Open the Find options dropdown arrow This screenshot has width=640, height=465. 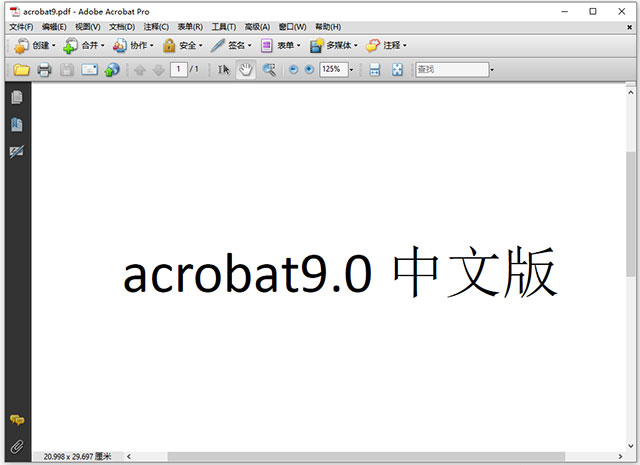492,70
